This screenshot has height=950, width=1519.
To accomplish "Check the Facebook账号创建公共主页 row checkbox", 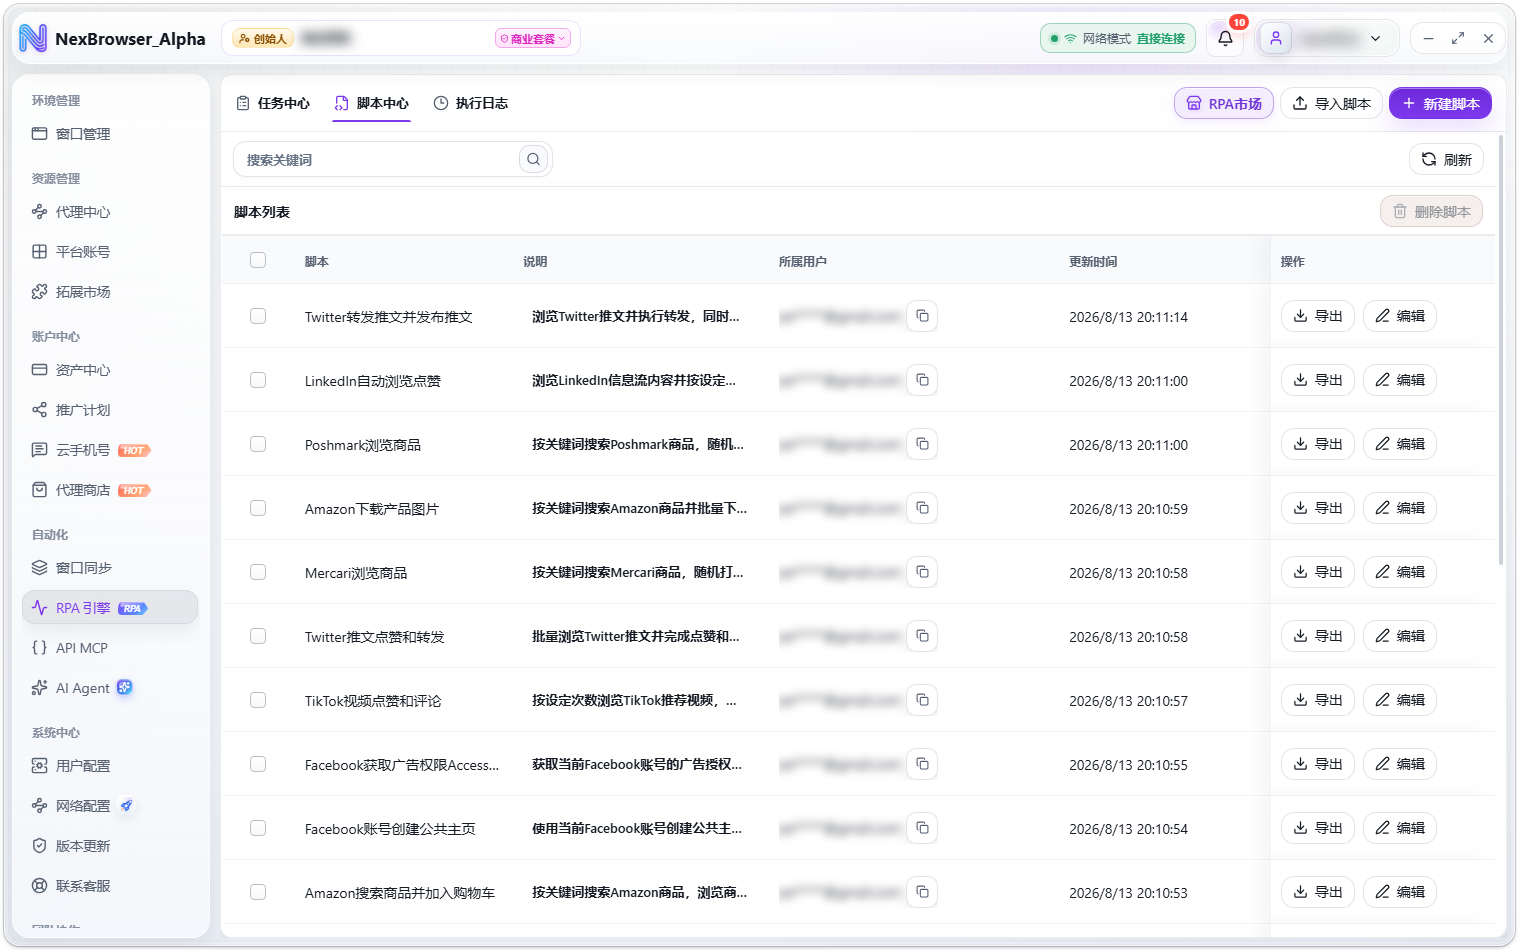I will [x=258, y=828].
